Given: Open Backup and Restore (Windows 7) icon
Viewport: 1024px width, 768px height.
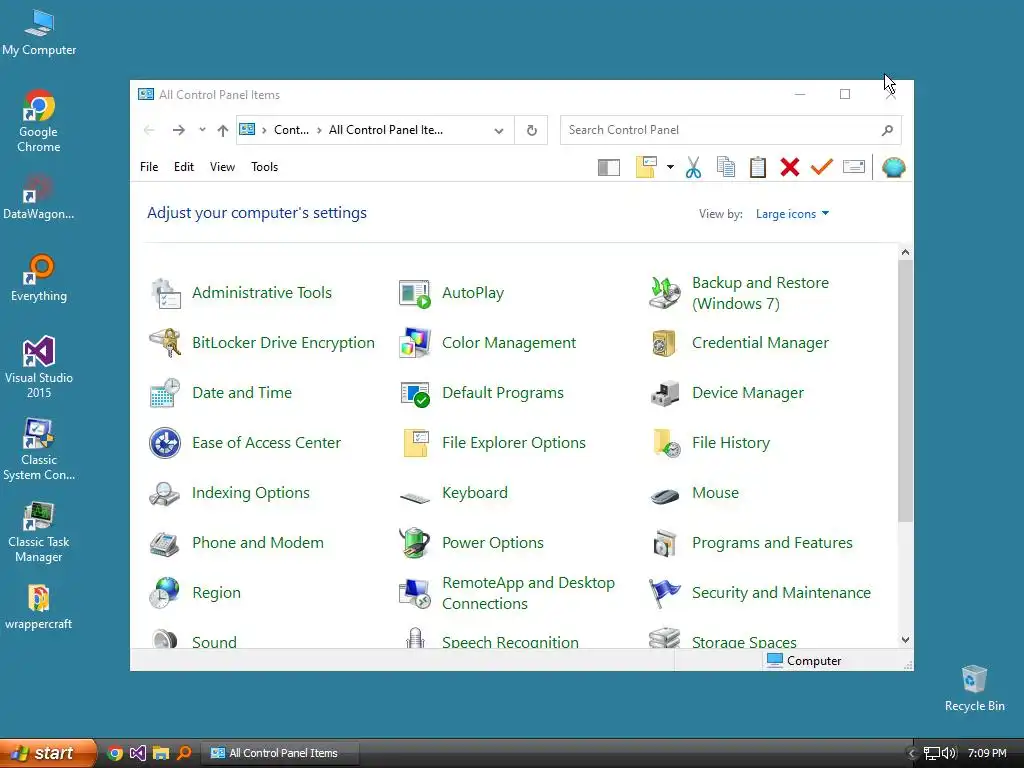Looking at the screenshot, I should point(665,293).
